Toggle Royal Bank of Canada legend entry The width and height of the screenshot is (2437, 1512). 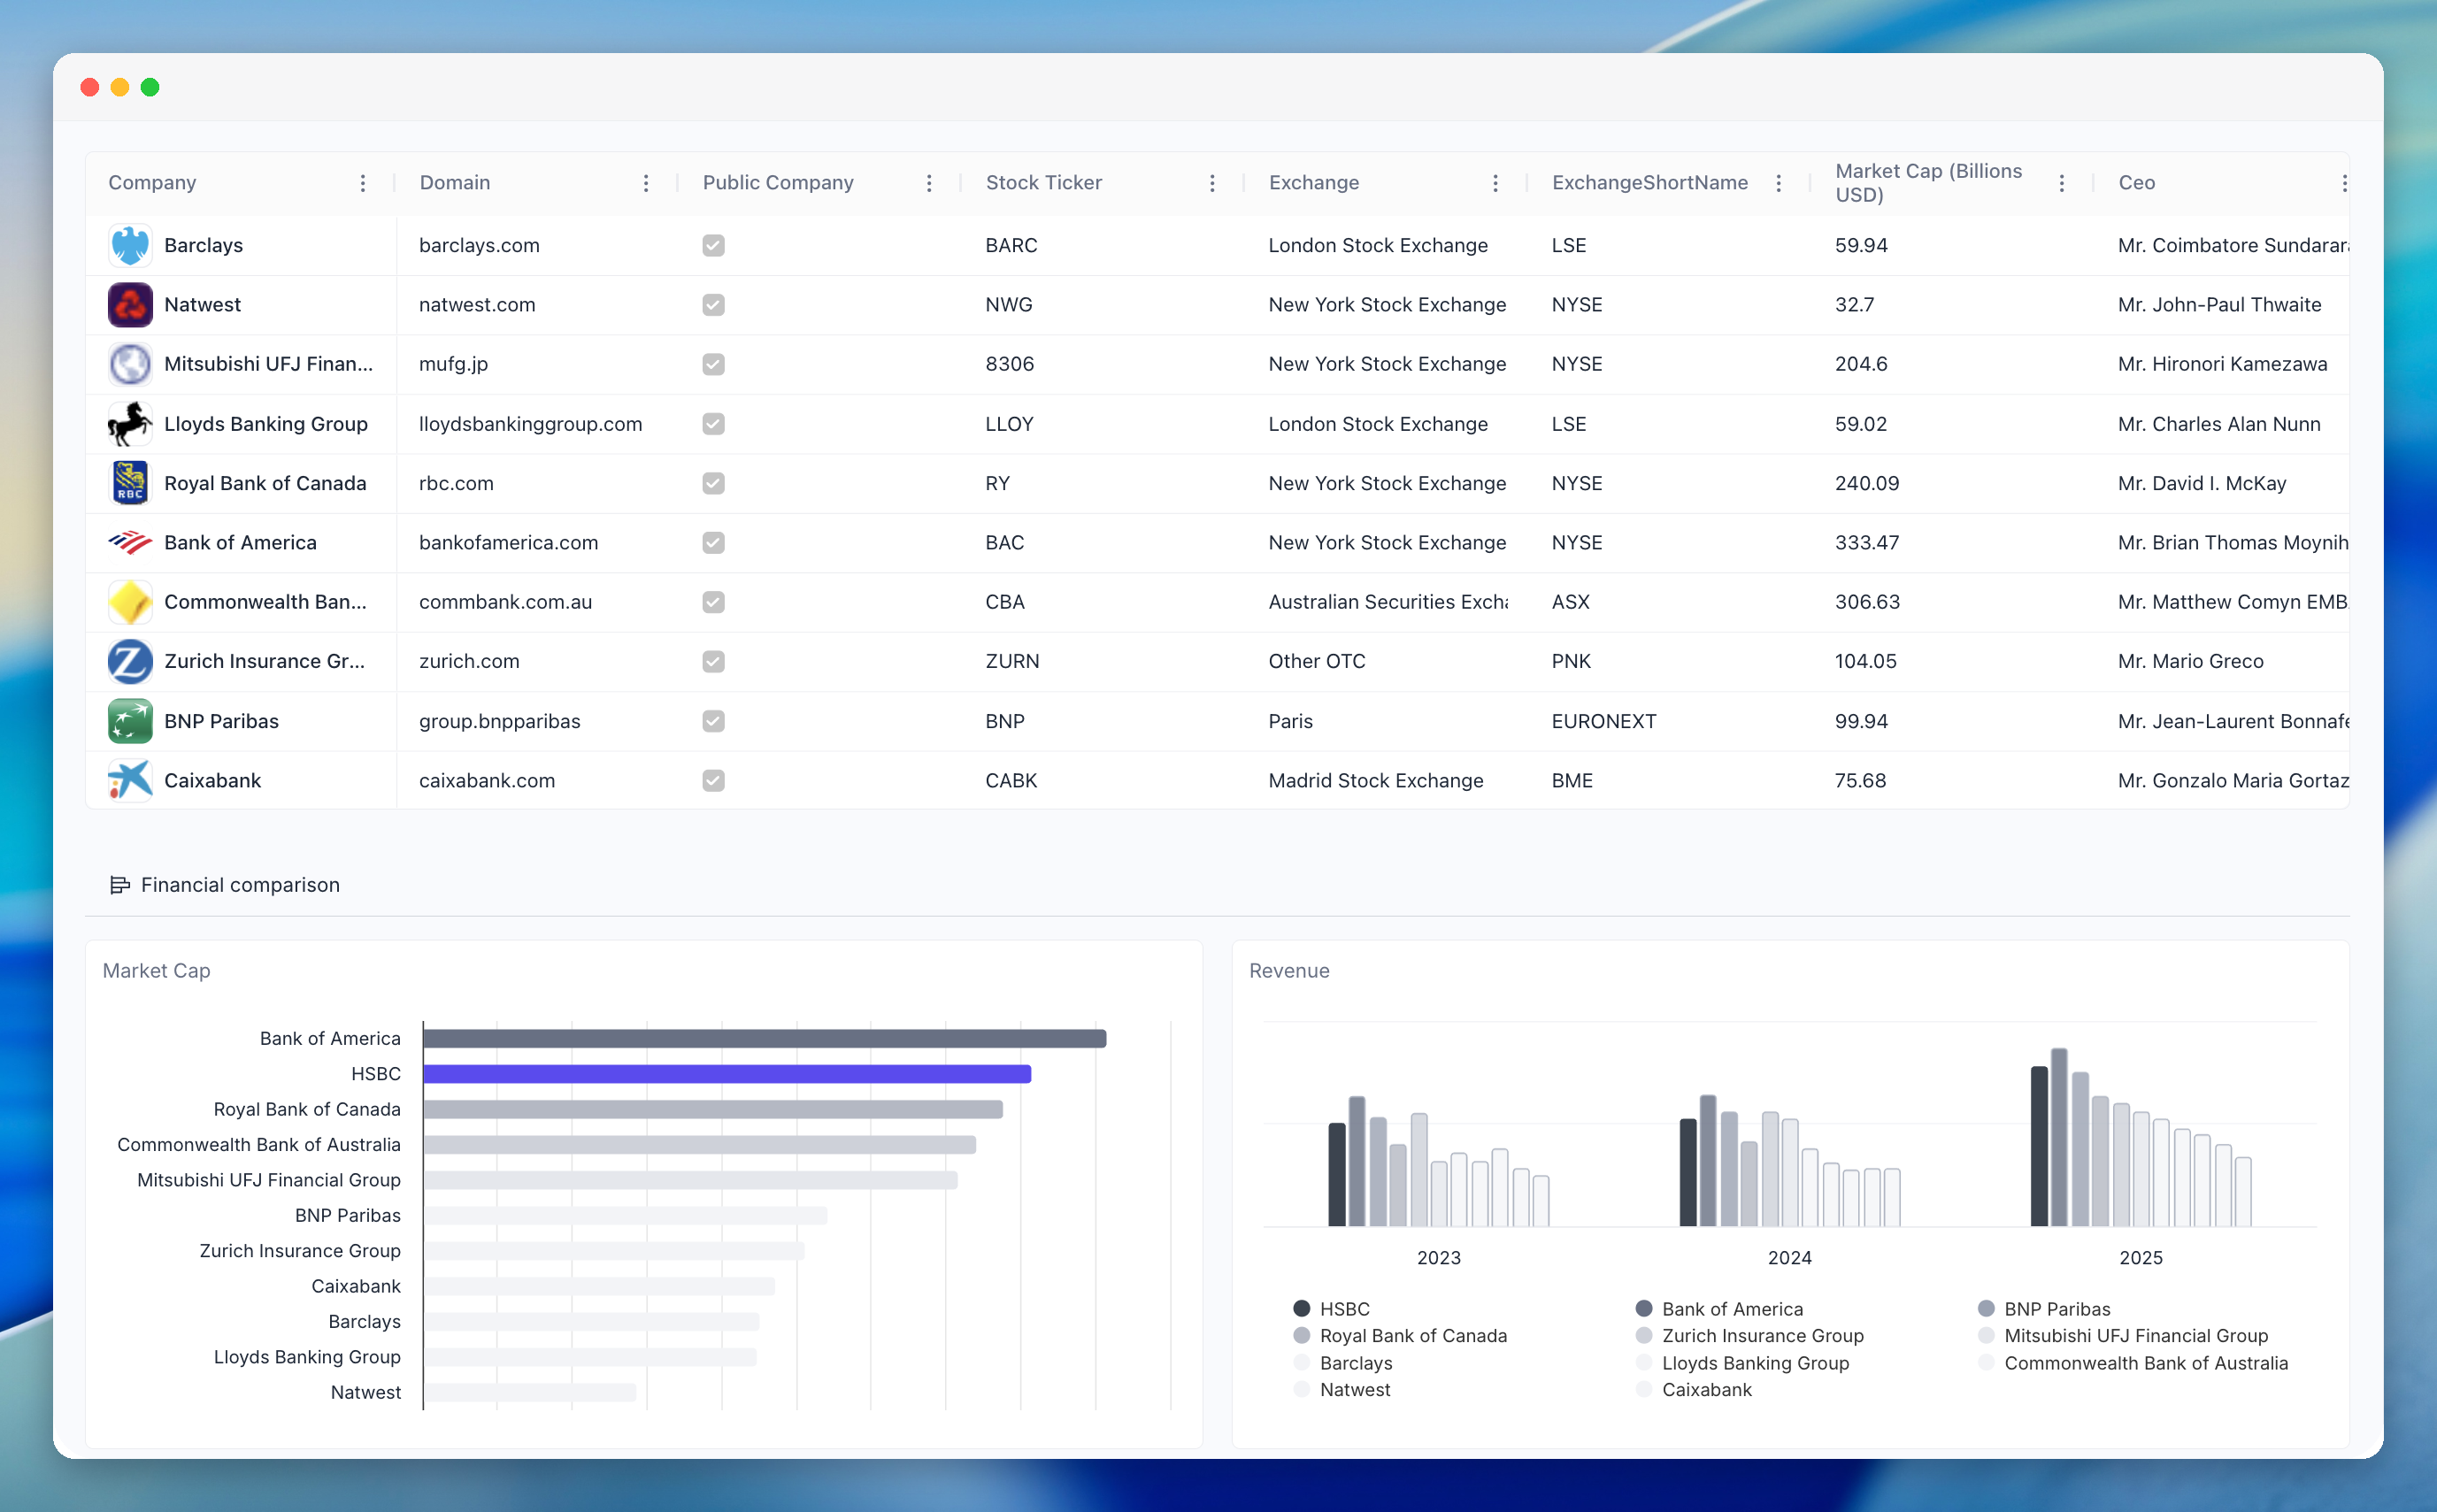click(1400, 1336)
